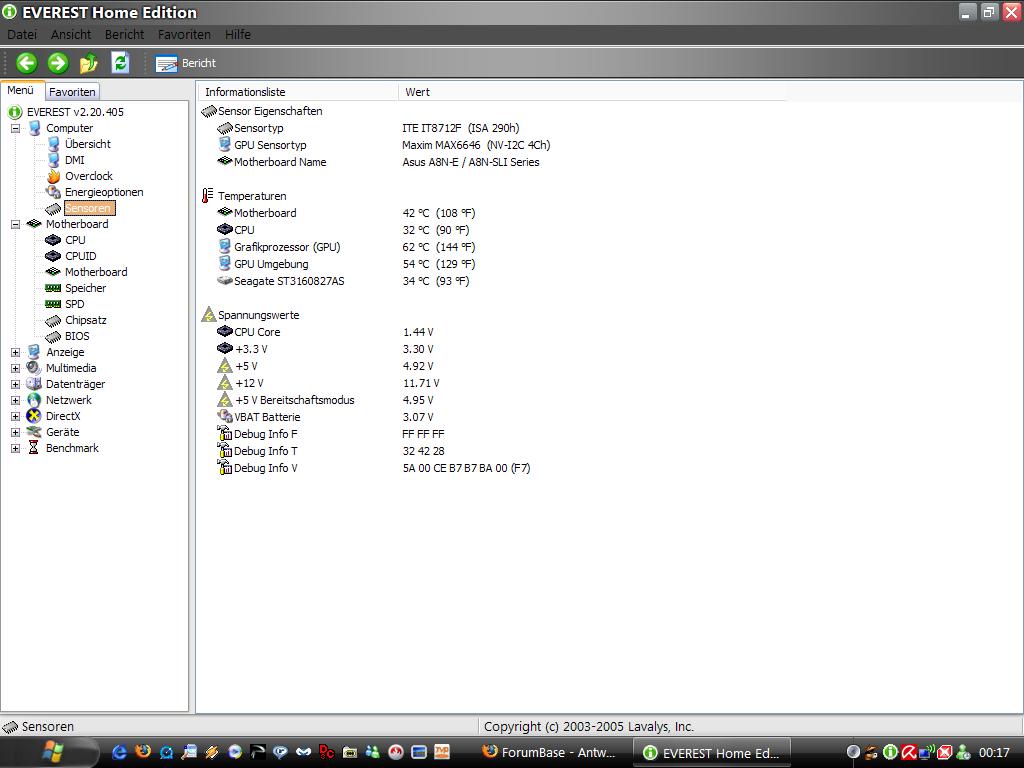Click the Up folder toolbar icon

pyautogui.click(x=88, y=63)
